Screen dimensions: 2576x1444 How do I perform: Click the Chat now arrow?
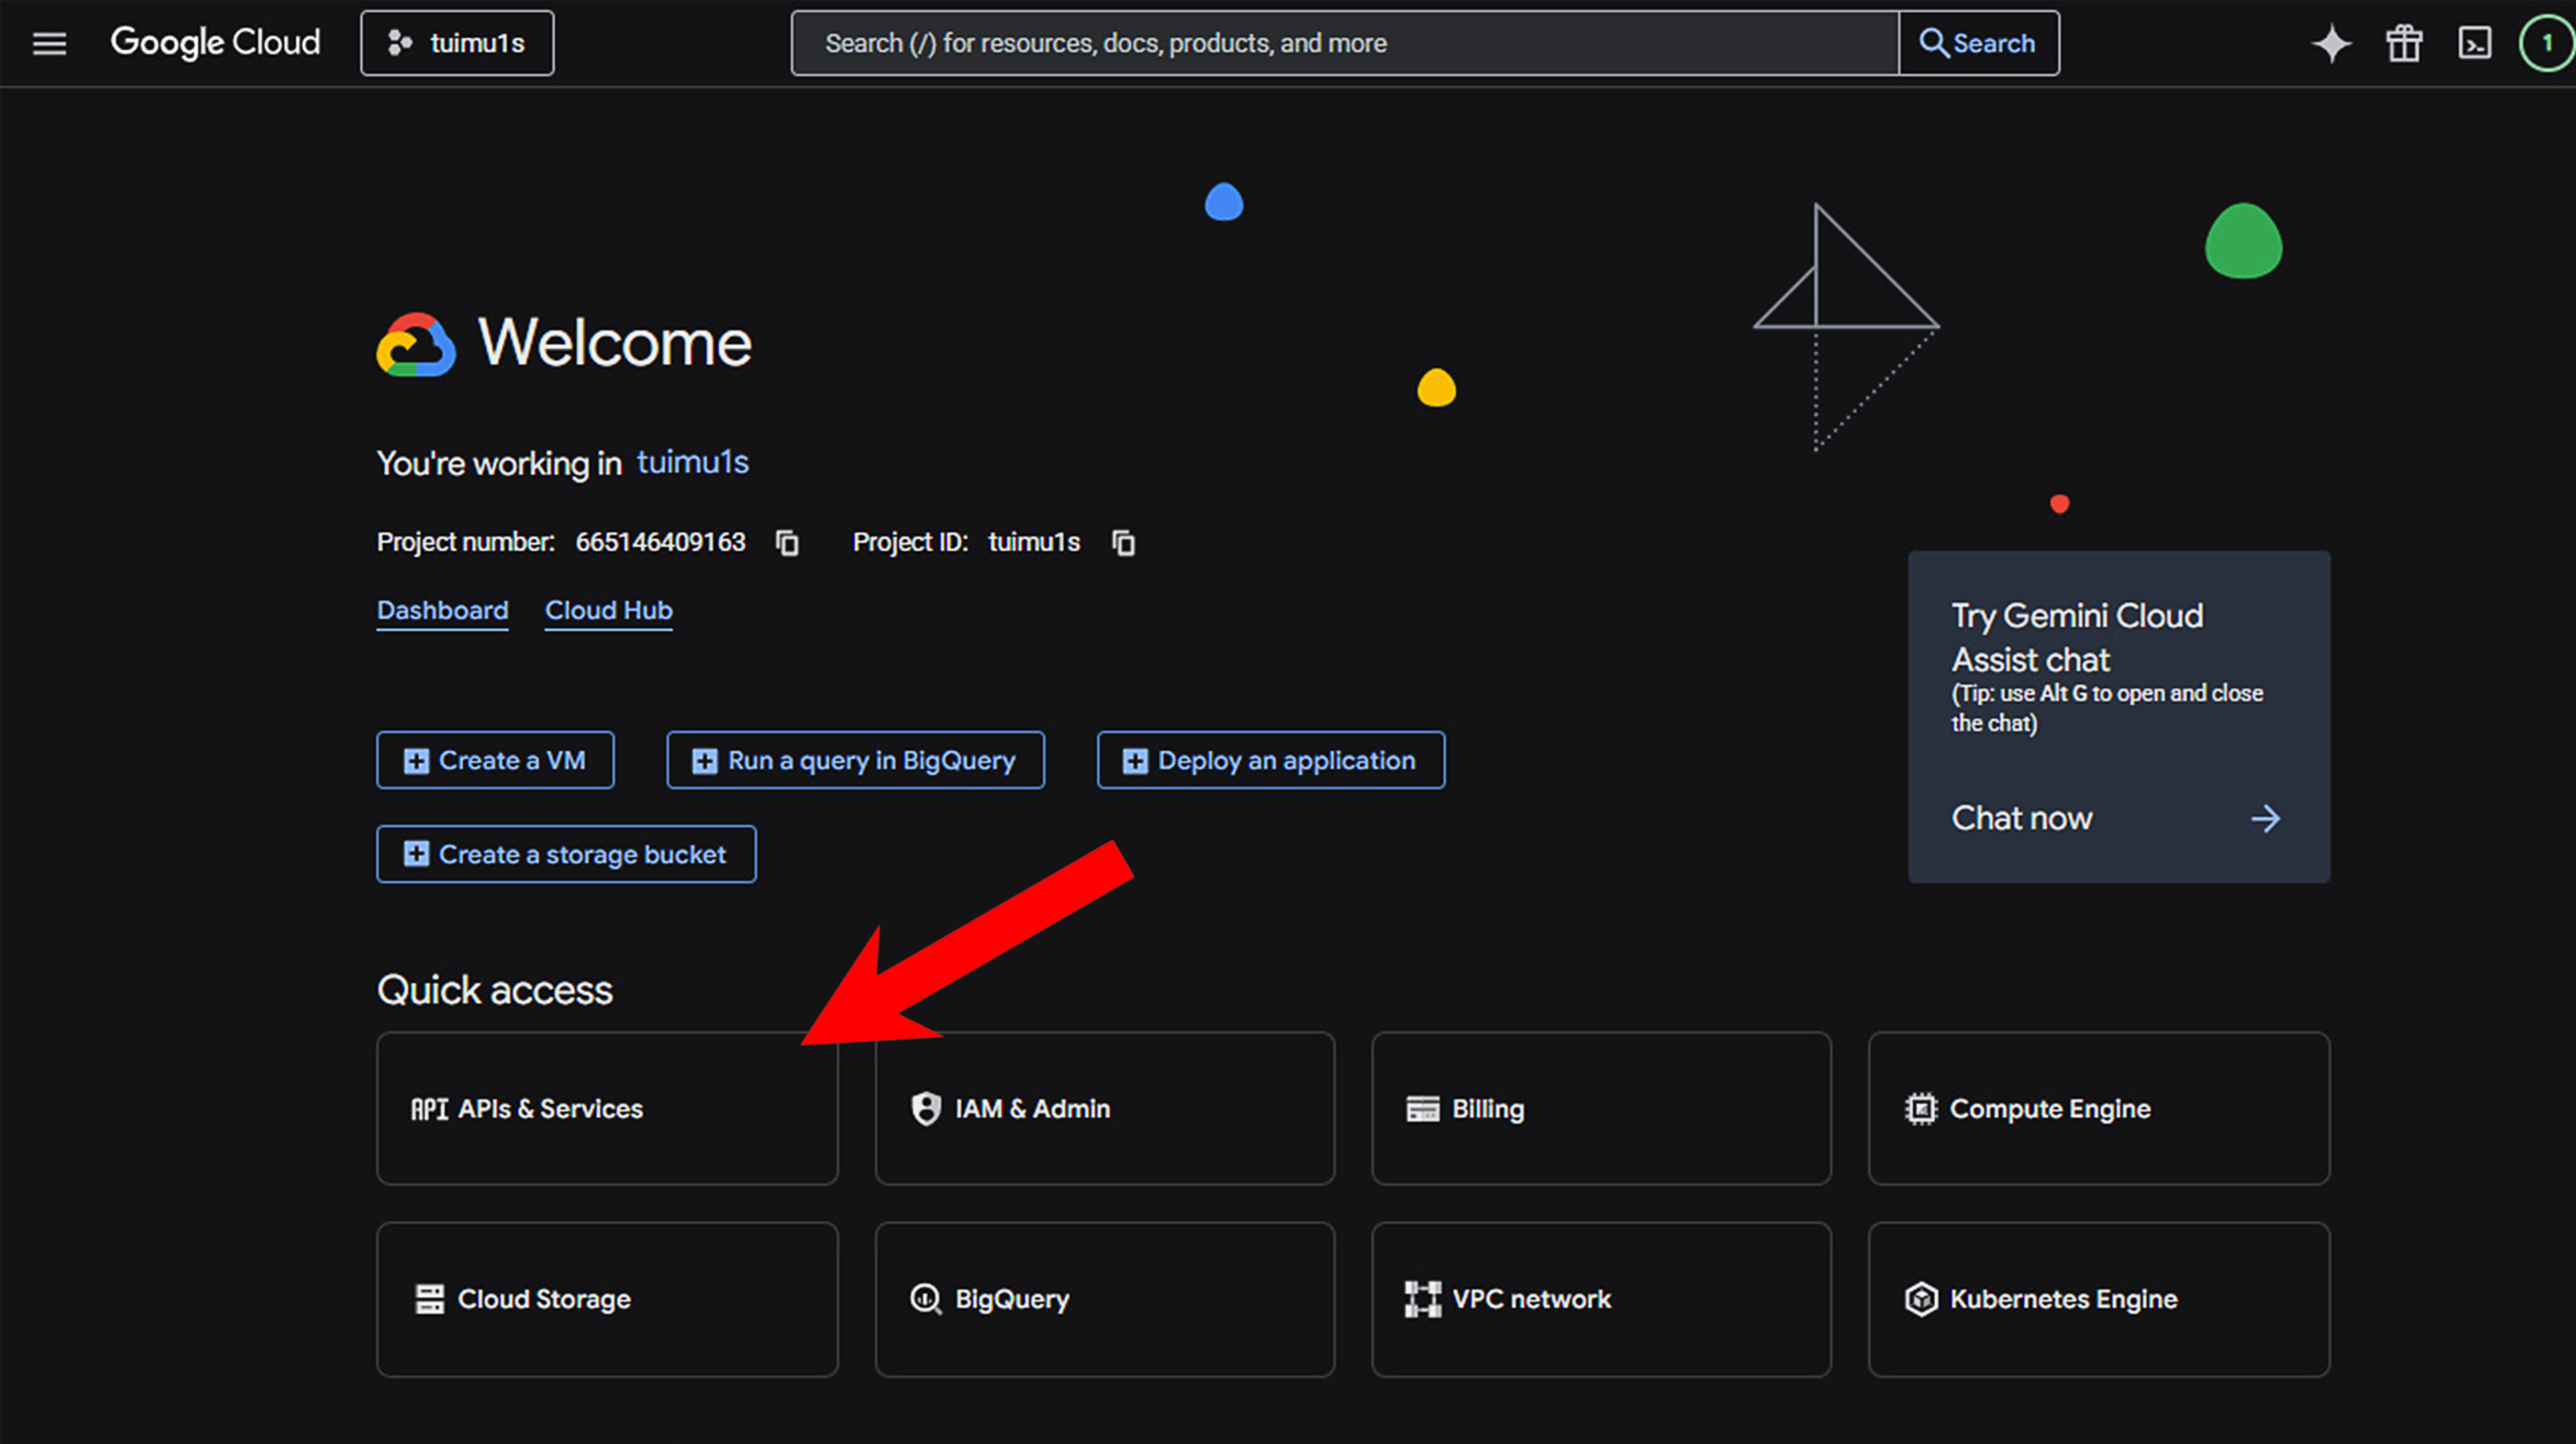[x=2265, y=818]
